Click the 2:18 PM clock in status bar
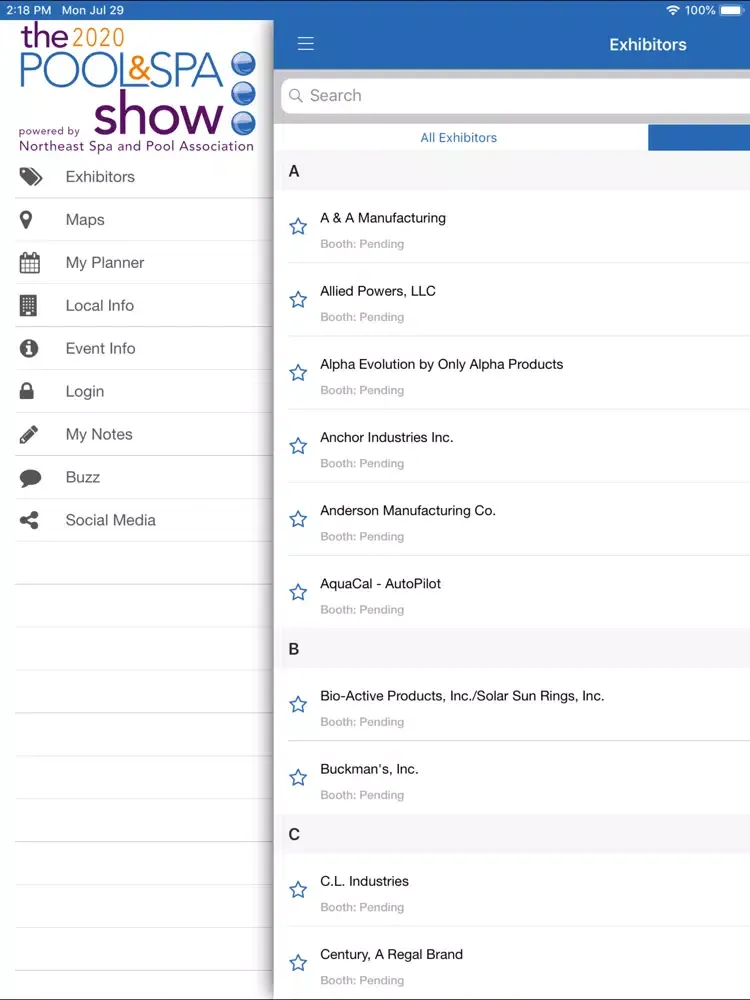Image resolution: width=750 pixels, height=1000 pixels. point(29,10)
